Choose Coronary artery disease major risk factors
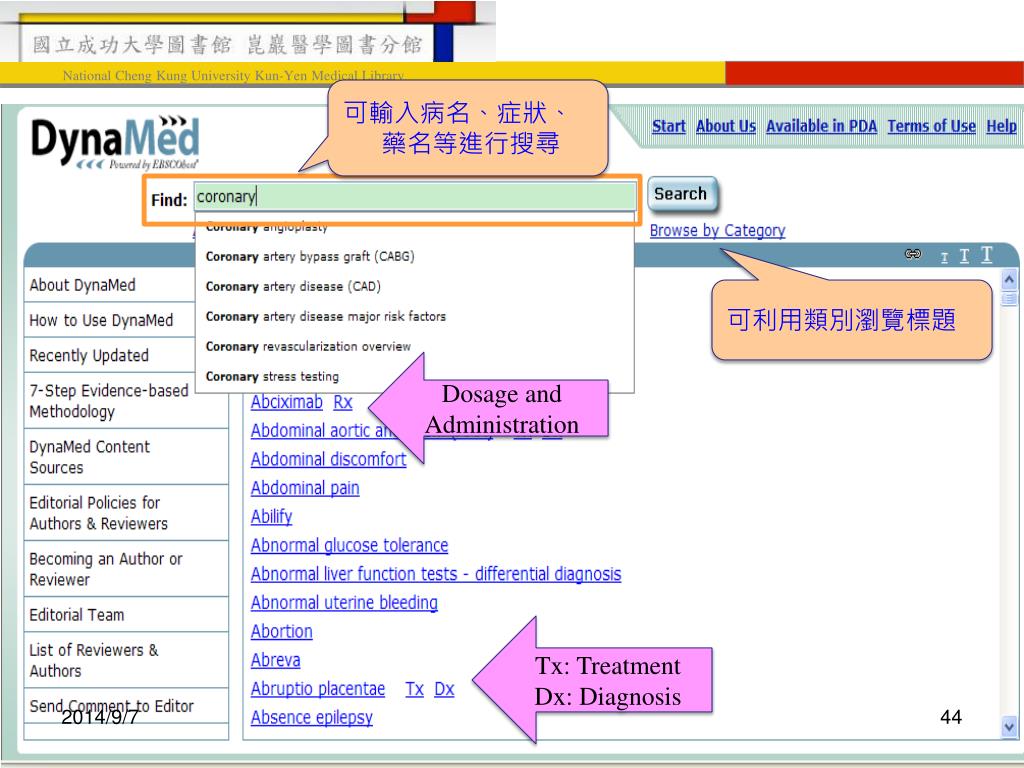This screenshot has height=768, width=1024. point(415,317)
